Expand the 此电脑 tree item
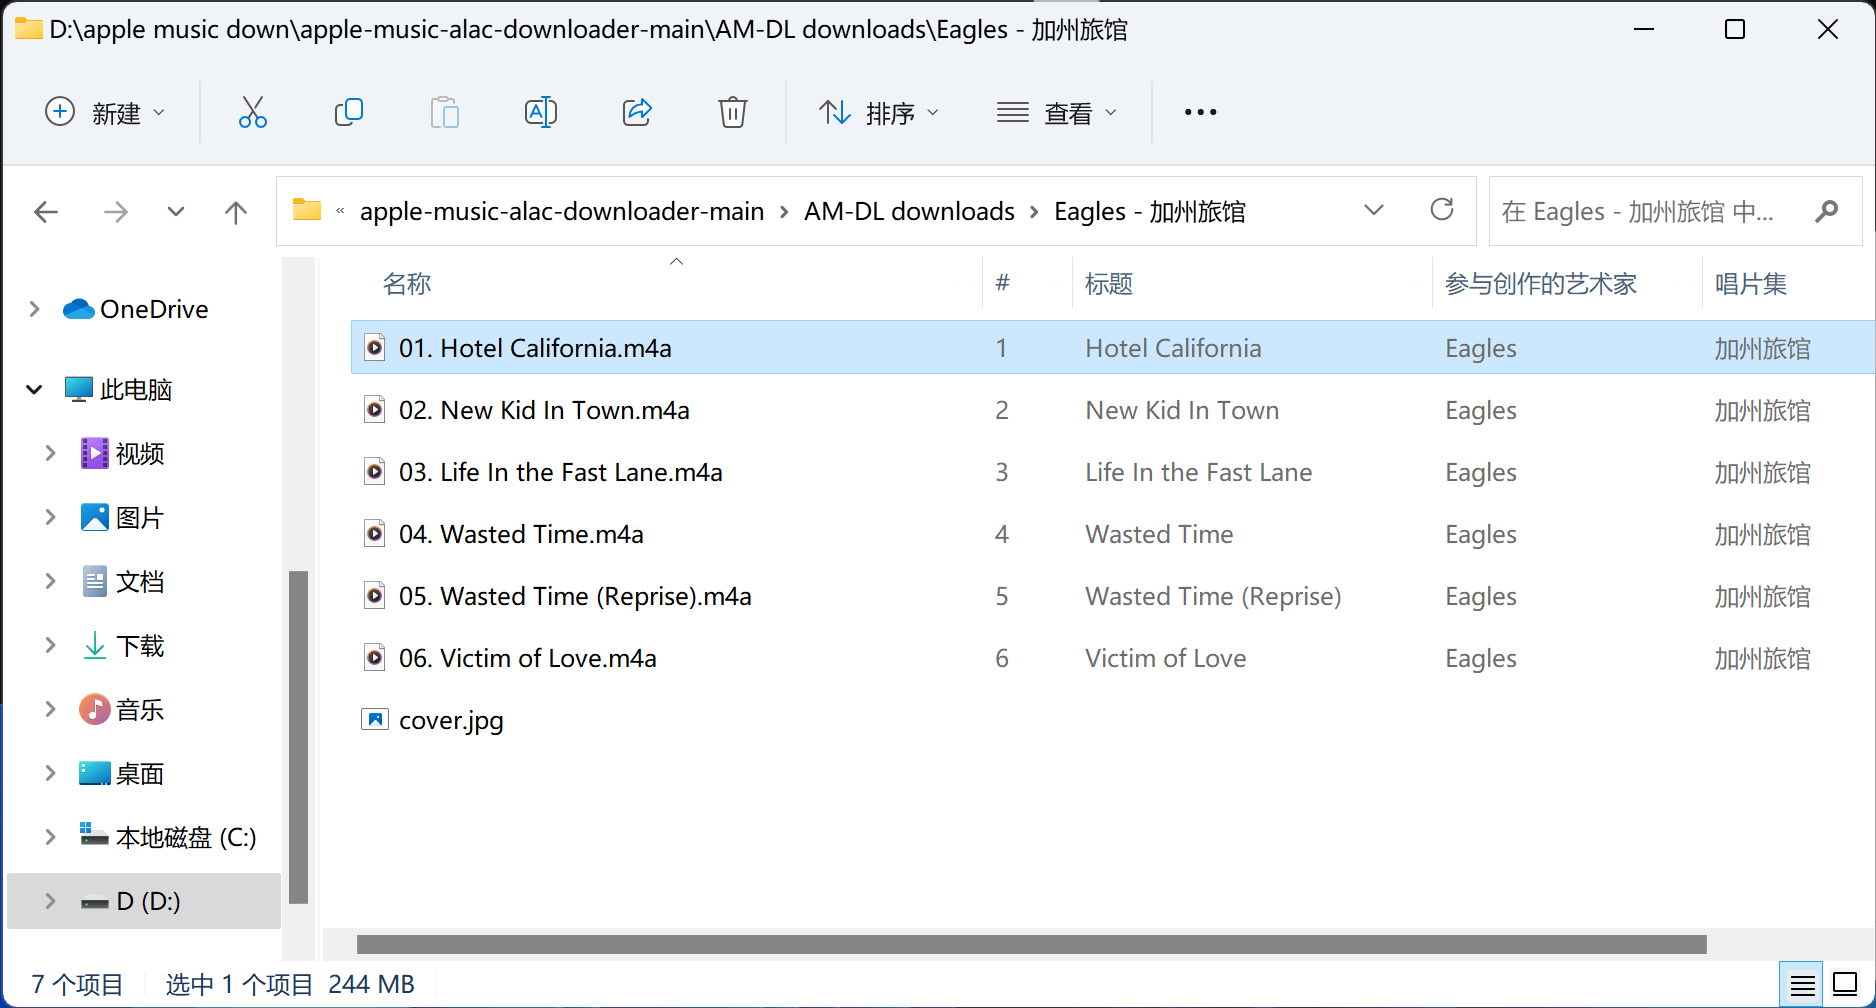The height and width of the screenshot is (1008, 1876). coord(35,389)
